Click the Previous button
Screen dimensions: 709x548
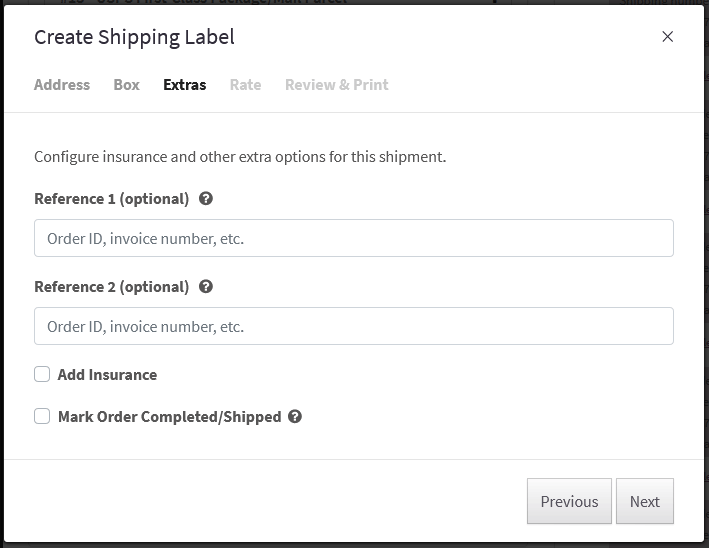click(569, 501)
